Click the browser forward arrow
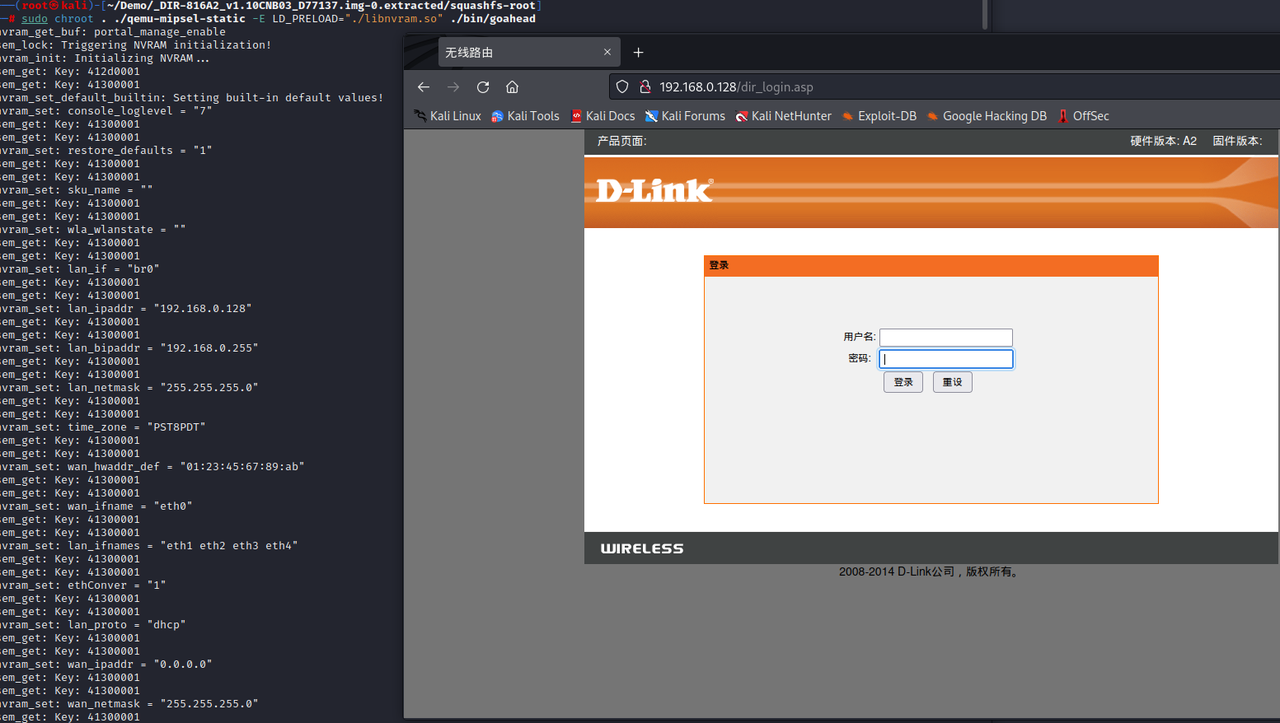1280x723 pixels. pos(453,87)
